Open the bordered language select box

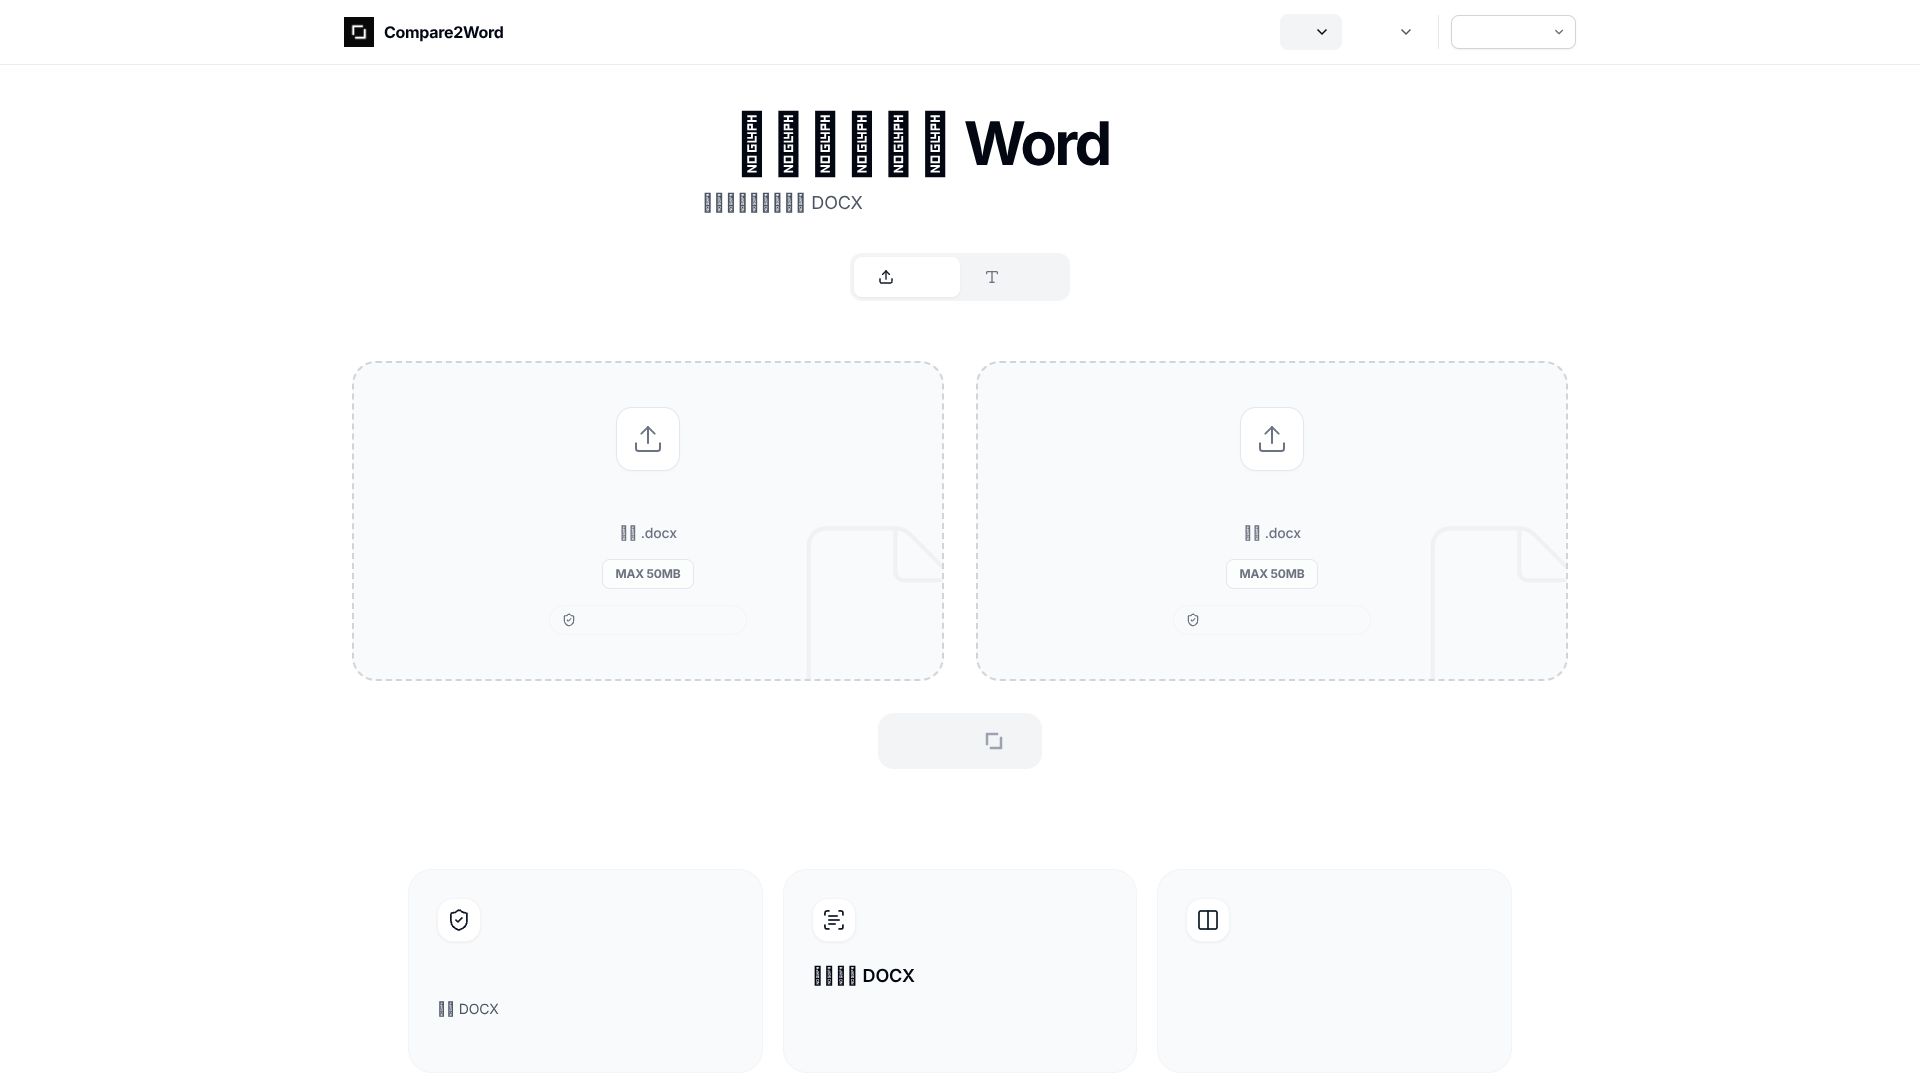[1513, 32]
